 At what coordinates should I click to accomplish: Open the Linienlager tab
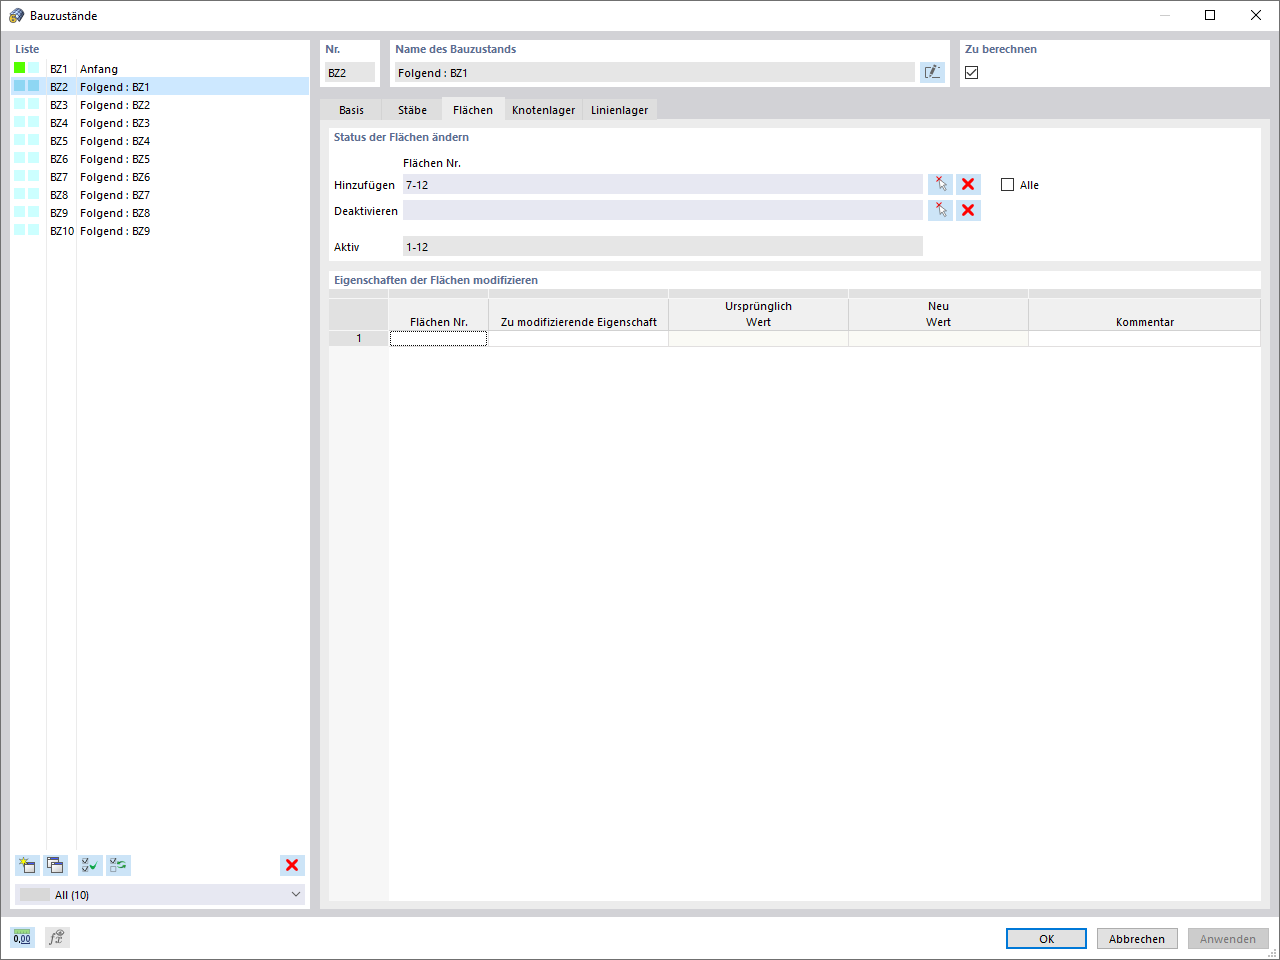619,110
